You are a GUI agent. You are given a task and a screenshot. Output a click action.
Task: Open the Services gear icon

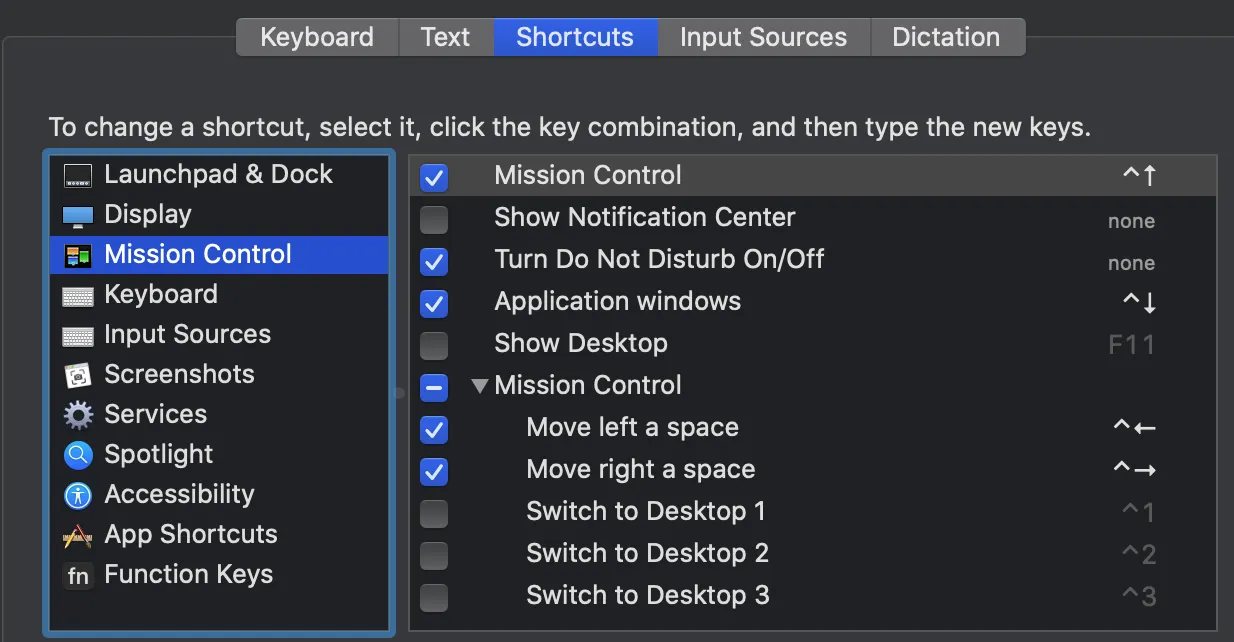coord(78,415)
